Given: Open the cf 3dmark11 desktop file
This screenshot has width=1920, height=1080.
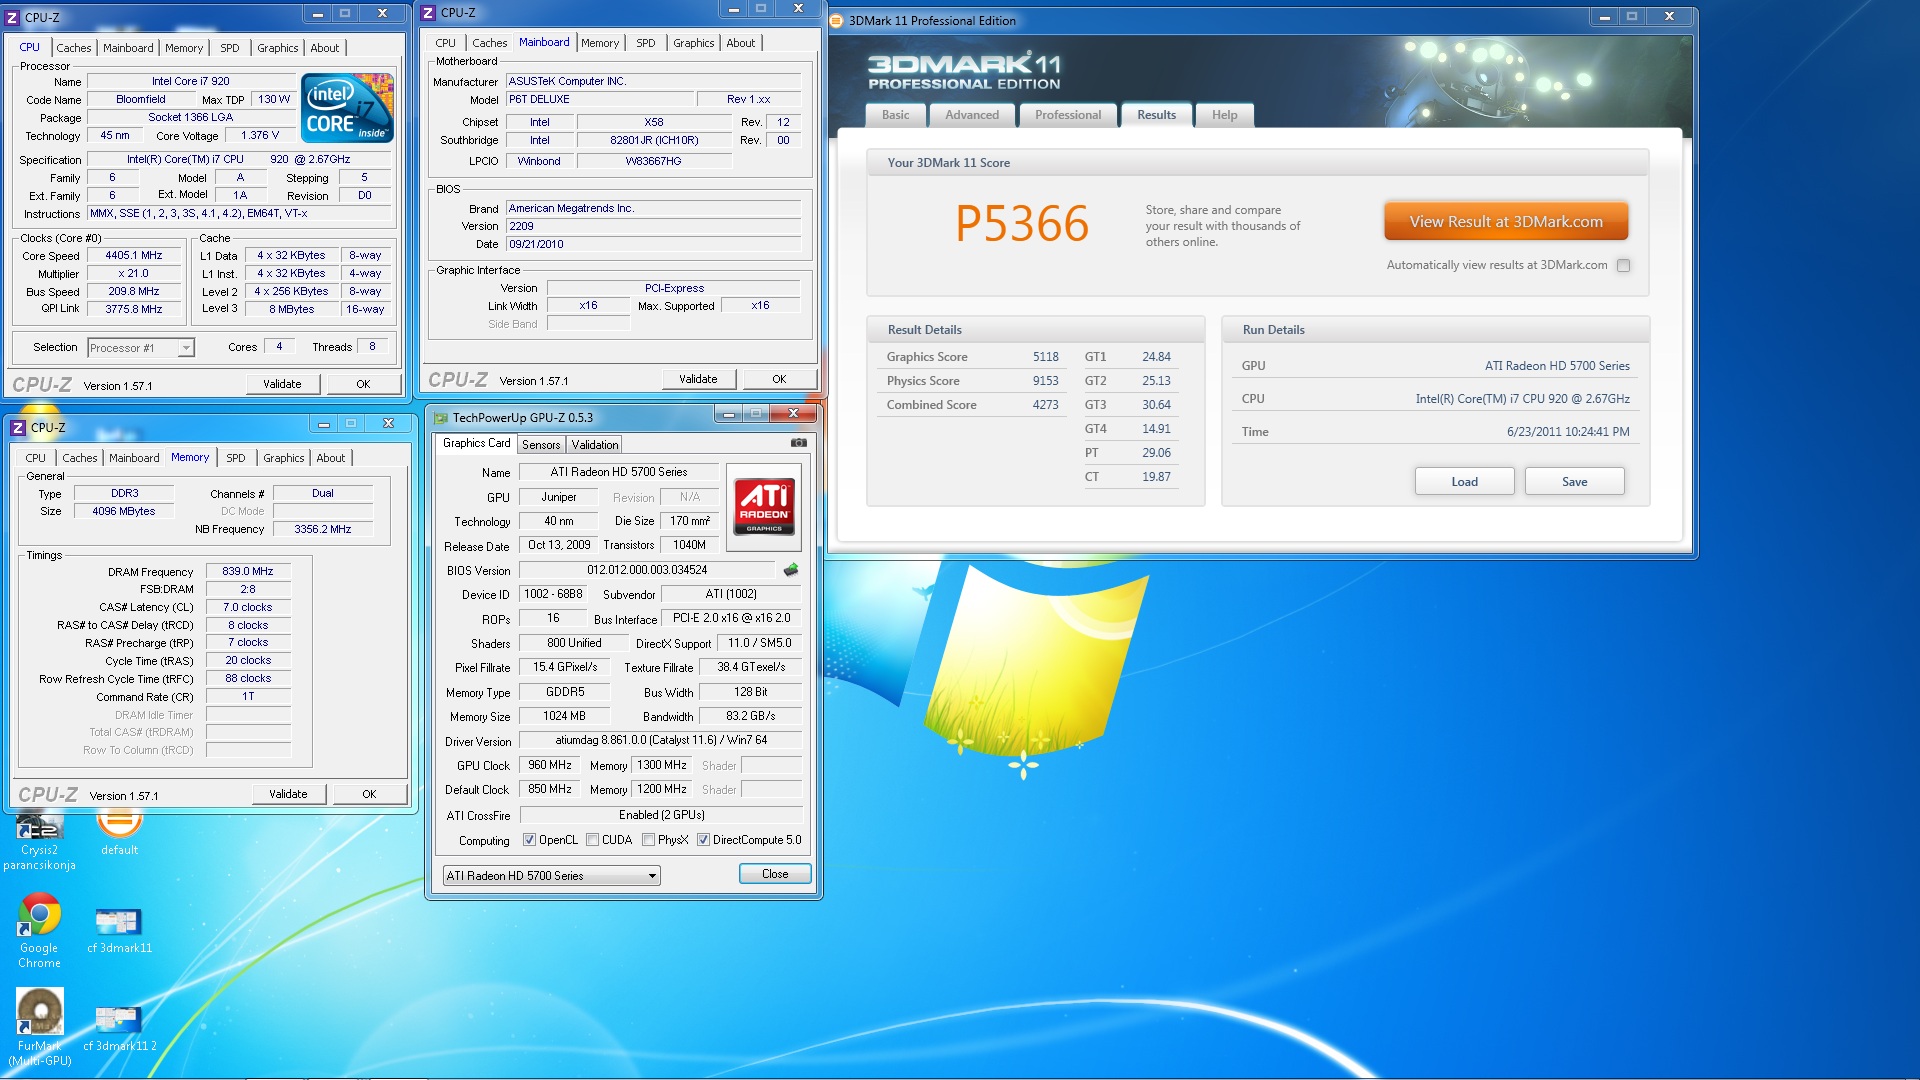Looking at the screenshot, I should click(118, 922).
